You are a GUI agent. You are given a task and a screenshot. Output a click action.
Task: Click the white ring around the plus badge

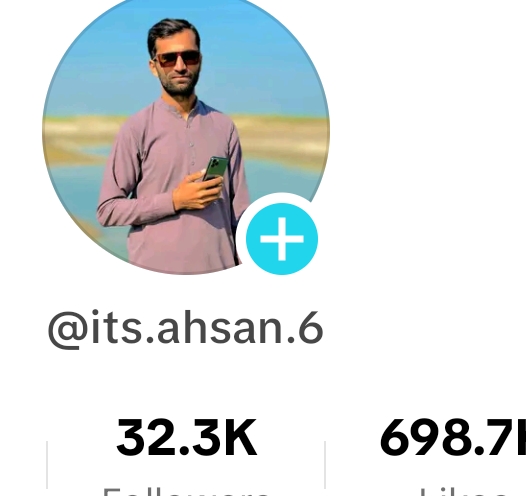282,198
